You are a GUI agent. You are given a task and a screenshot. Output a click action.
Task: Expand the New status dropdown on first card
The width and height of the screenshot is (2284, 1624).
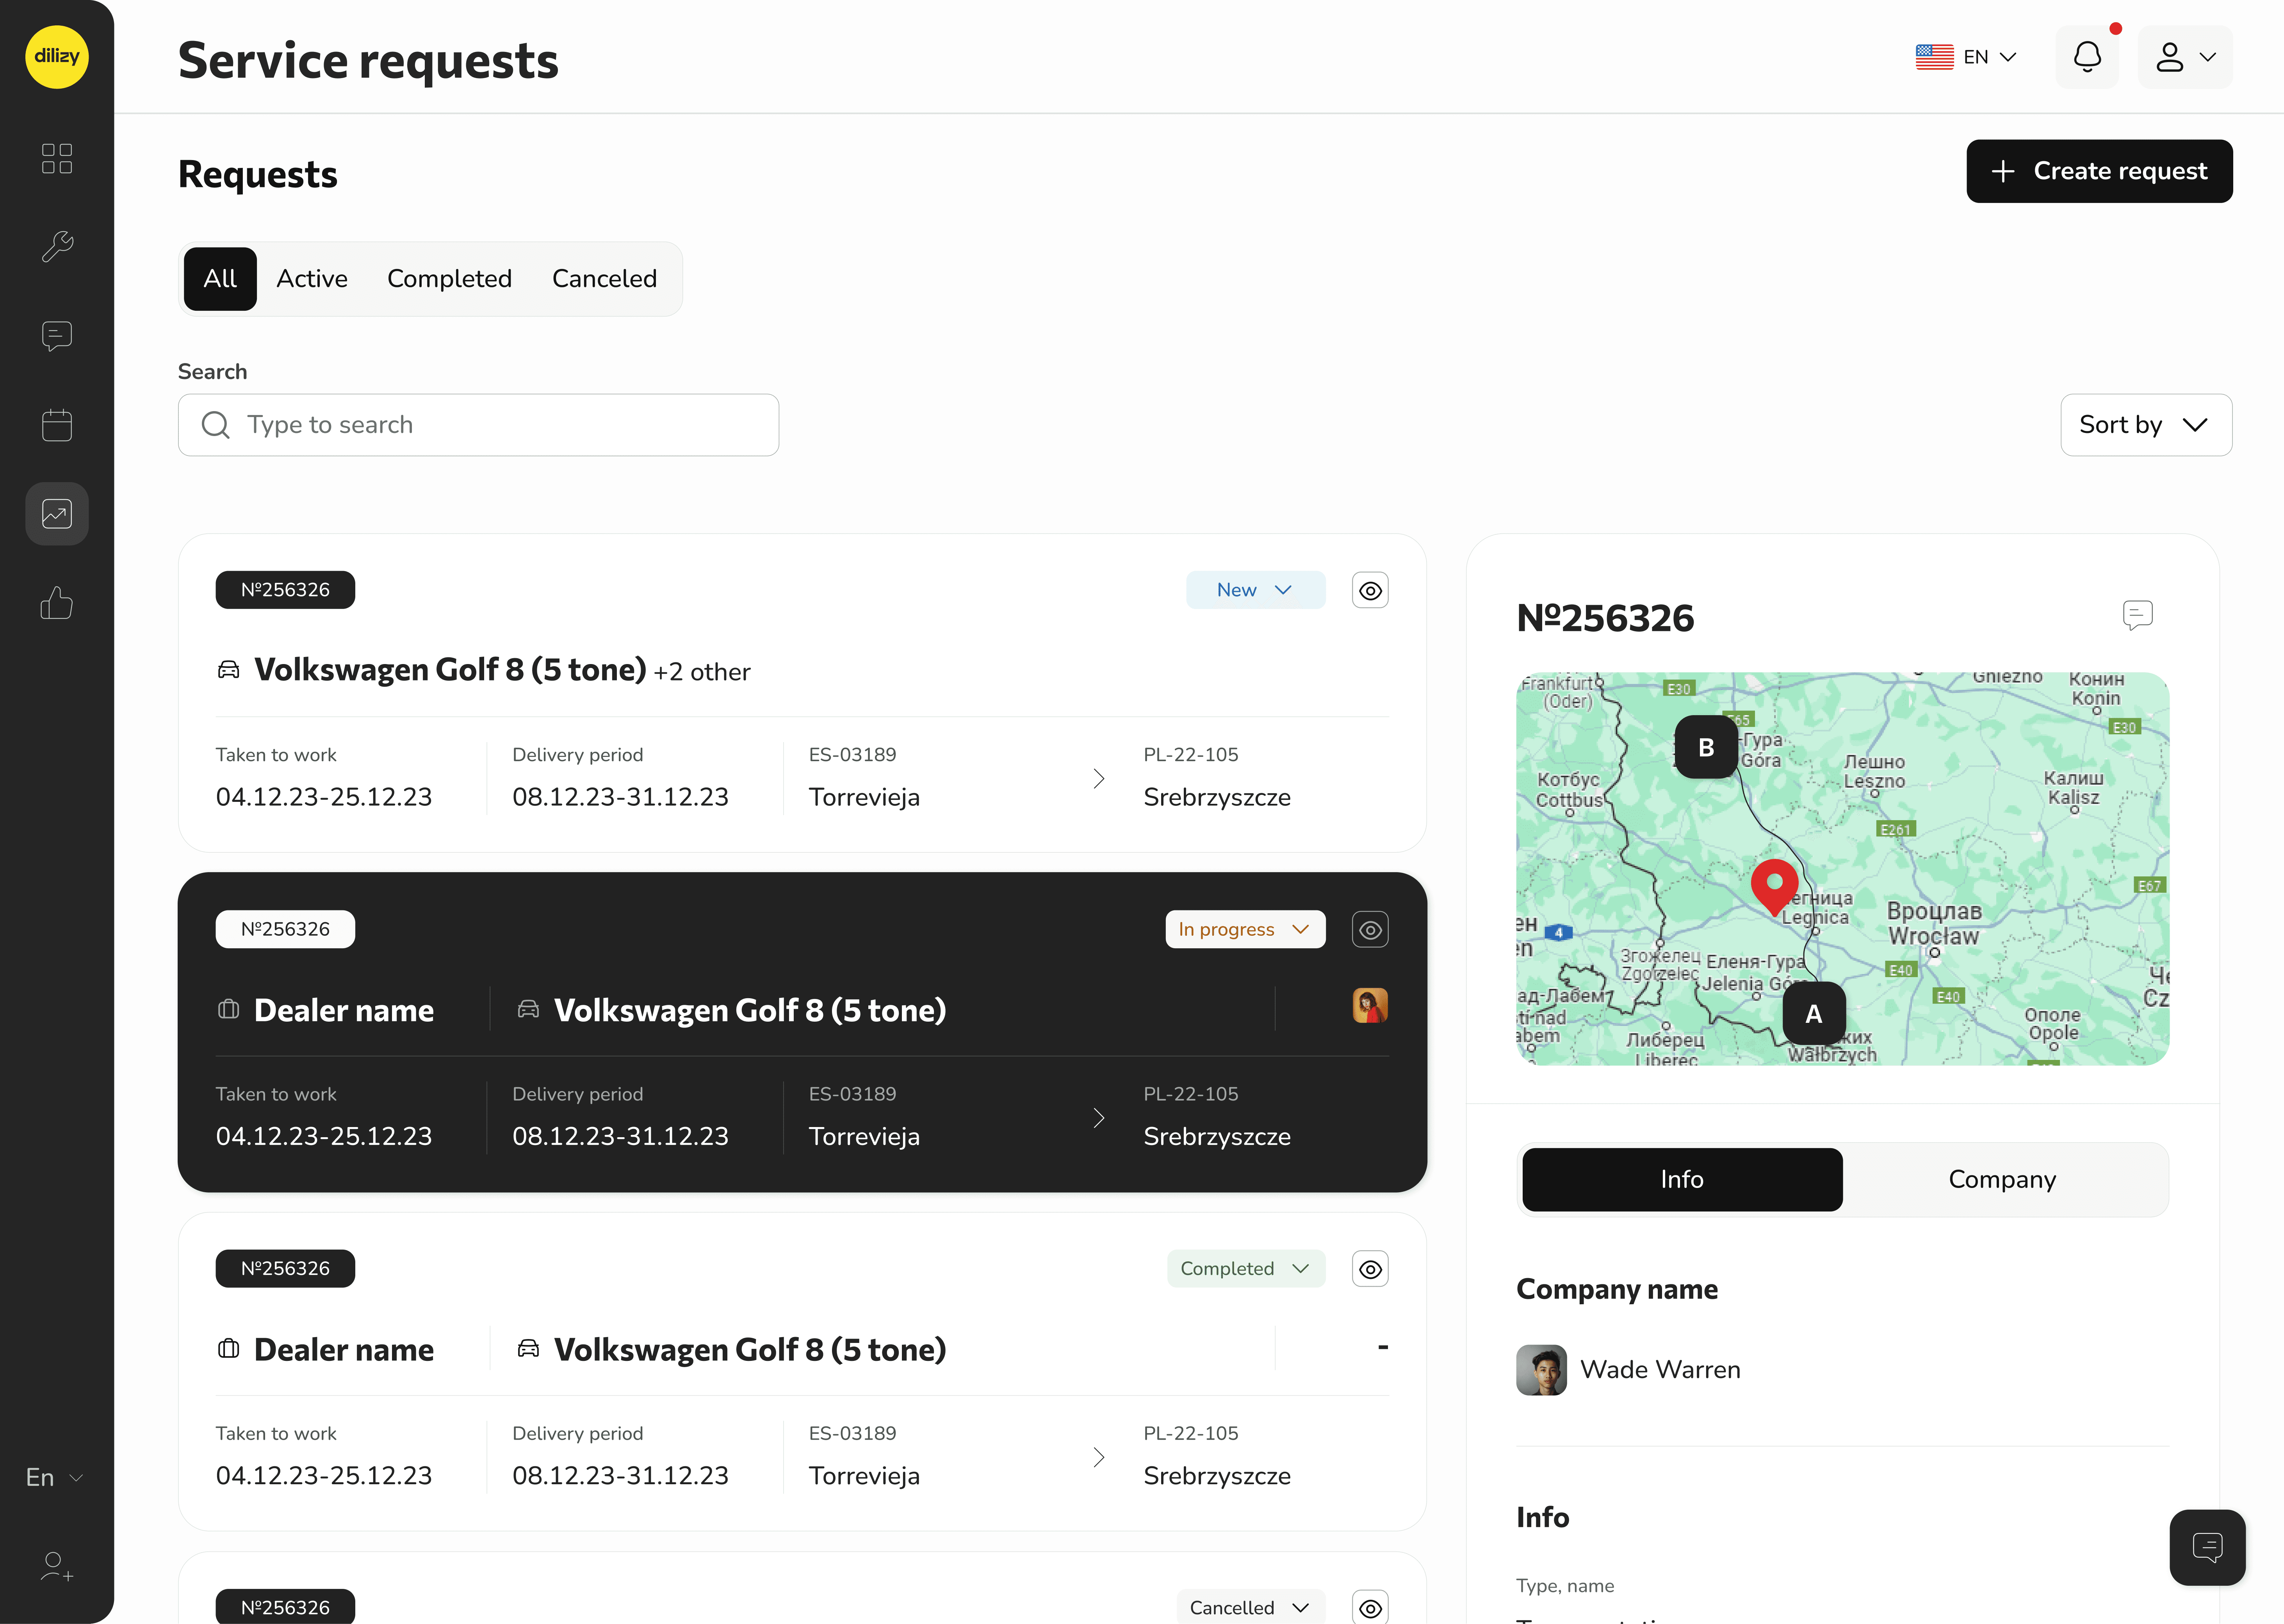click(1255, 590)
